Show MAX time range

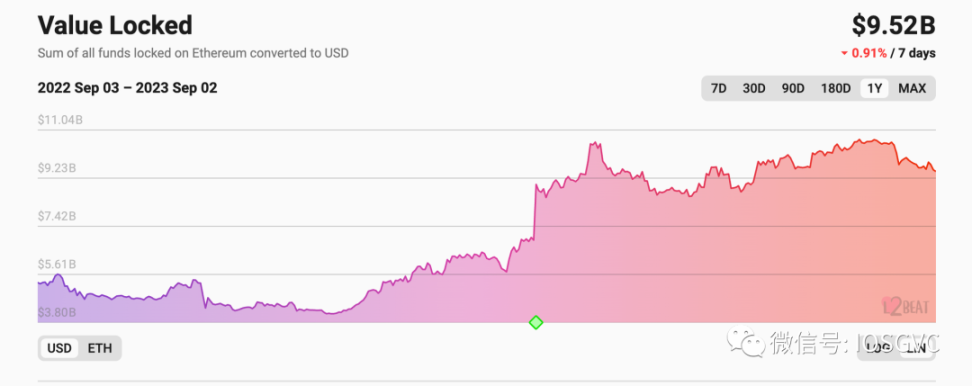coord(912,88)
